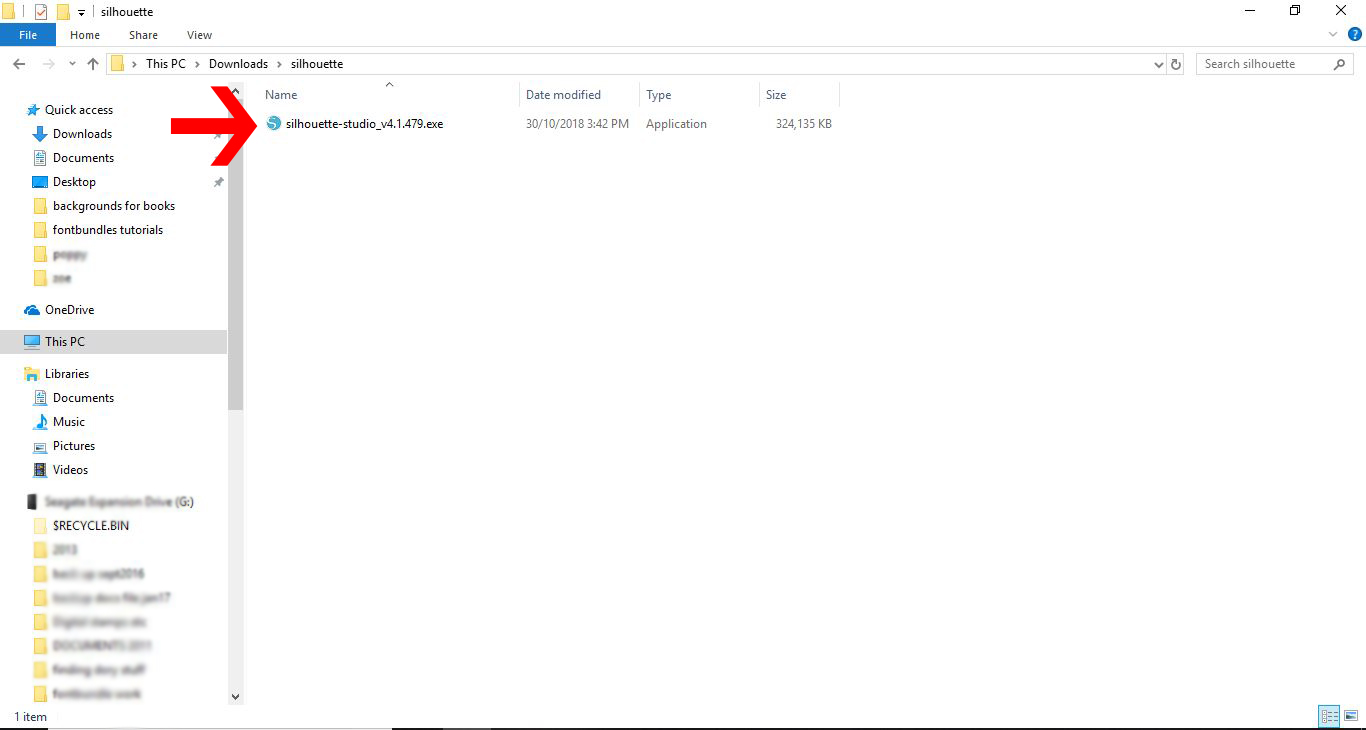This screenshot has width=1366, height=730.
Task: Expand the chevron after This PC in the address bar
Action: point(197,64)
